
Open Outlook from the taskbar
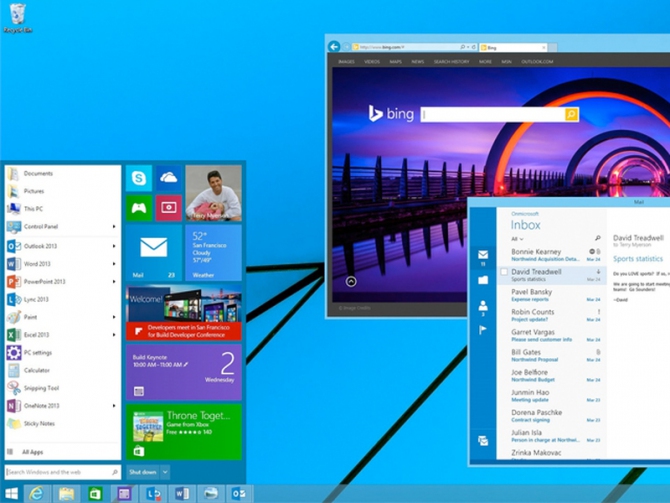pyautogui.click(x=238, y=494)
